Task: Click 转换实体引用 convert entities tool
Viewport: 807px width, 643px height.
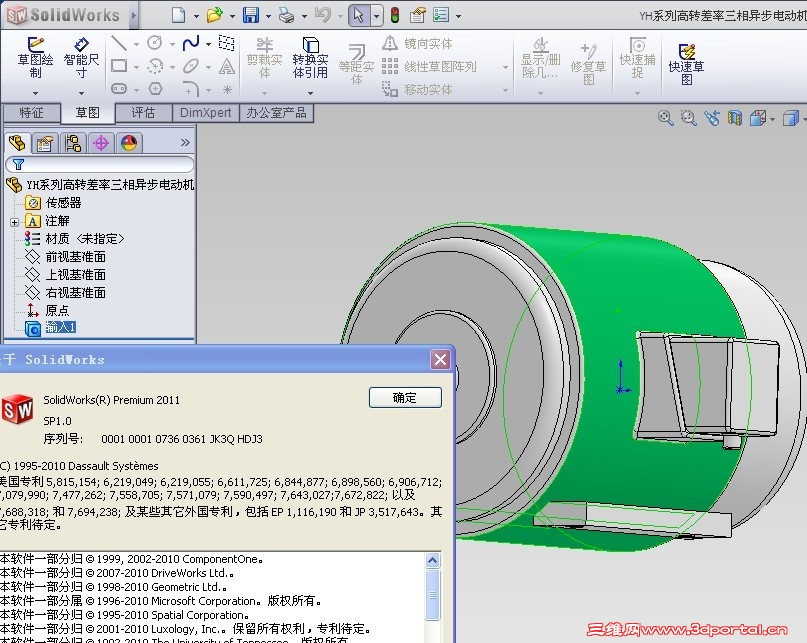Action: 310,57
